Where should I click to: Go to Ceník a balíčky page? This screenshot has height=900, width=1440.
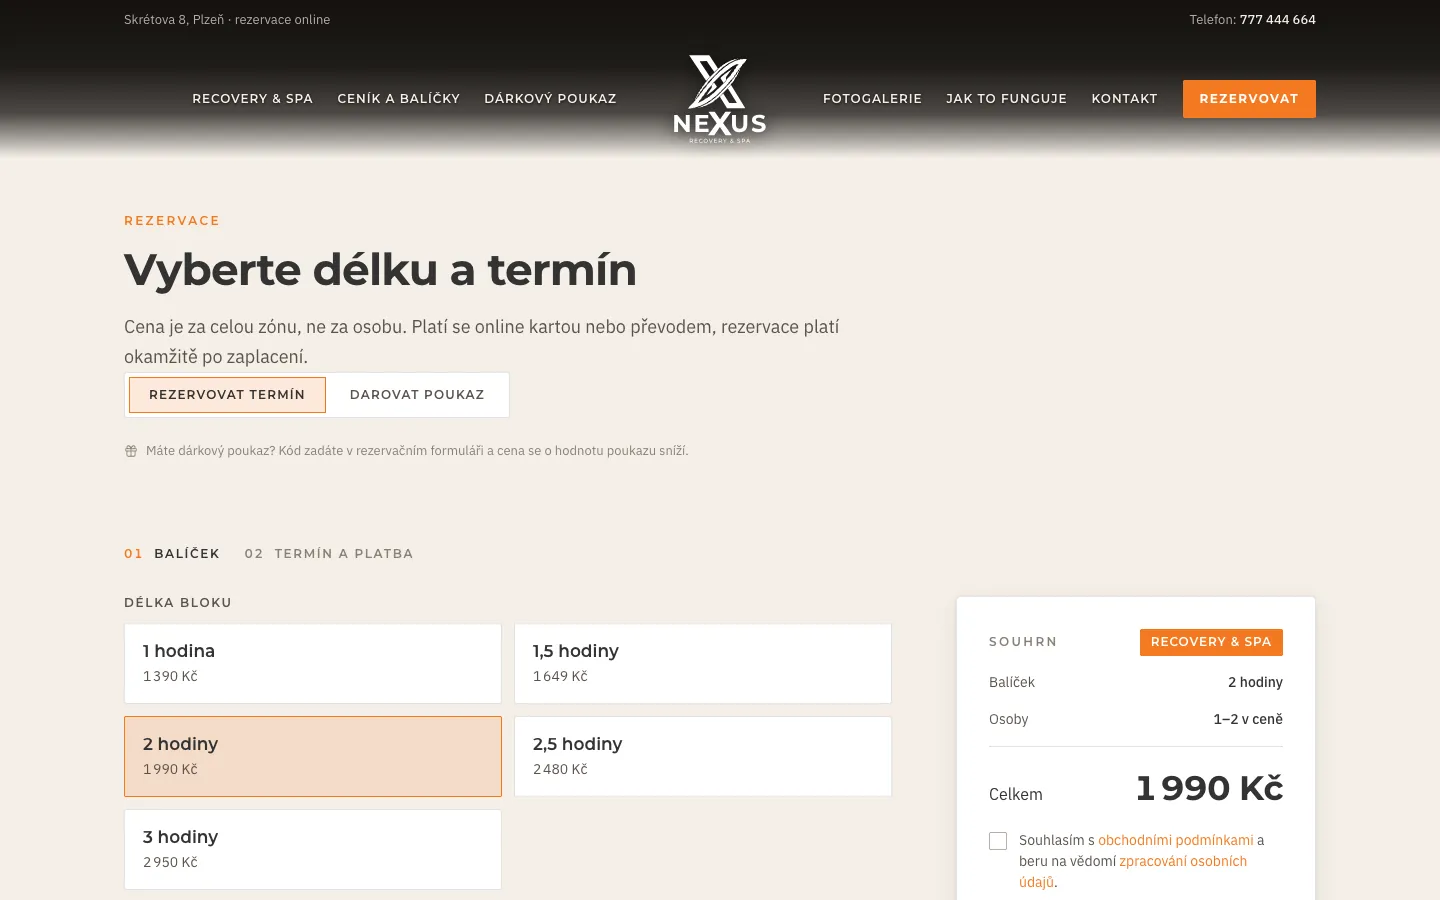click(399, 99)
